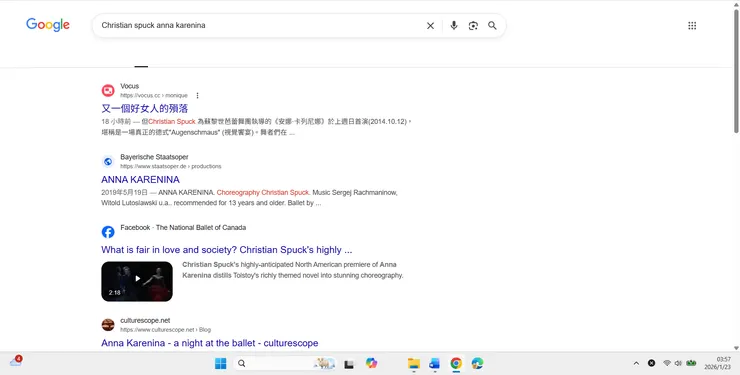
Task: Play the 2:18 video thumbnail
Action: click(137, 281)
